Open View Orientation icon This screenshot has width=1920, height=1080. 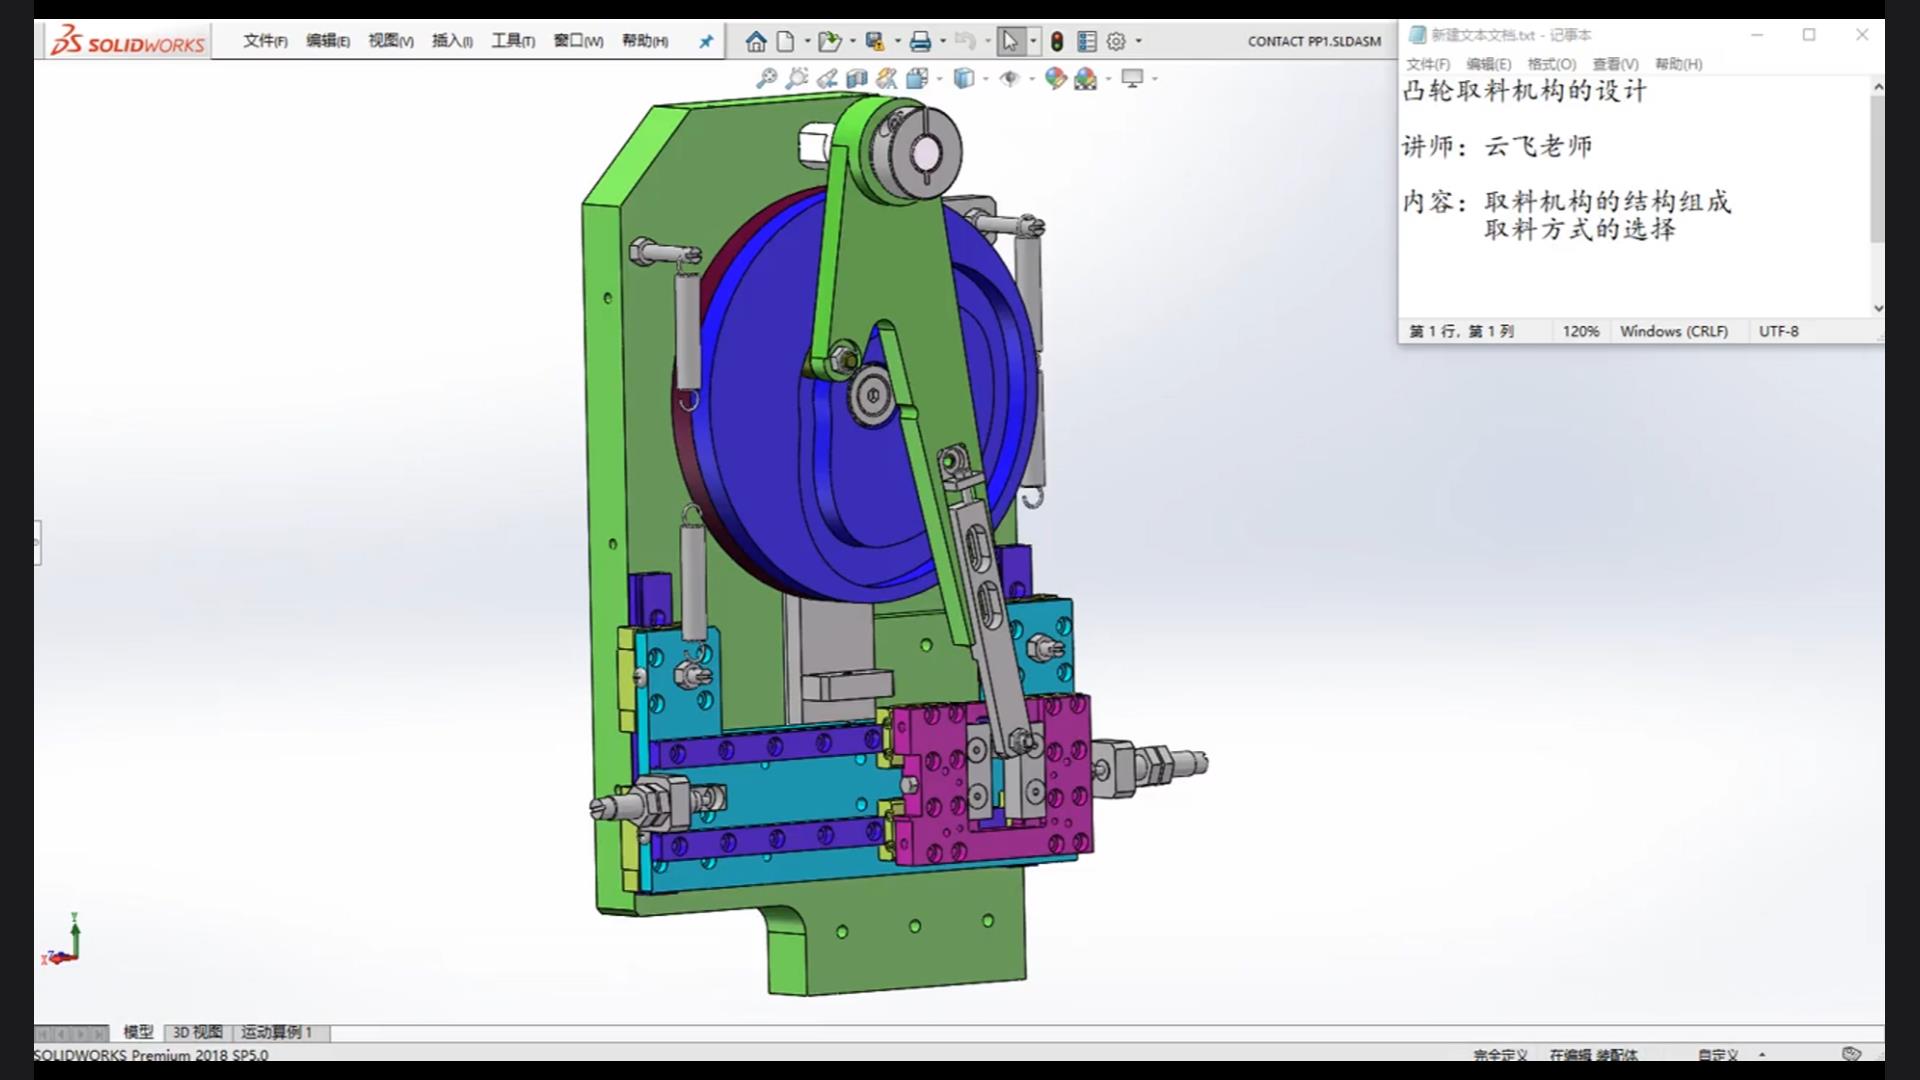point(917,78)
